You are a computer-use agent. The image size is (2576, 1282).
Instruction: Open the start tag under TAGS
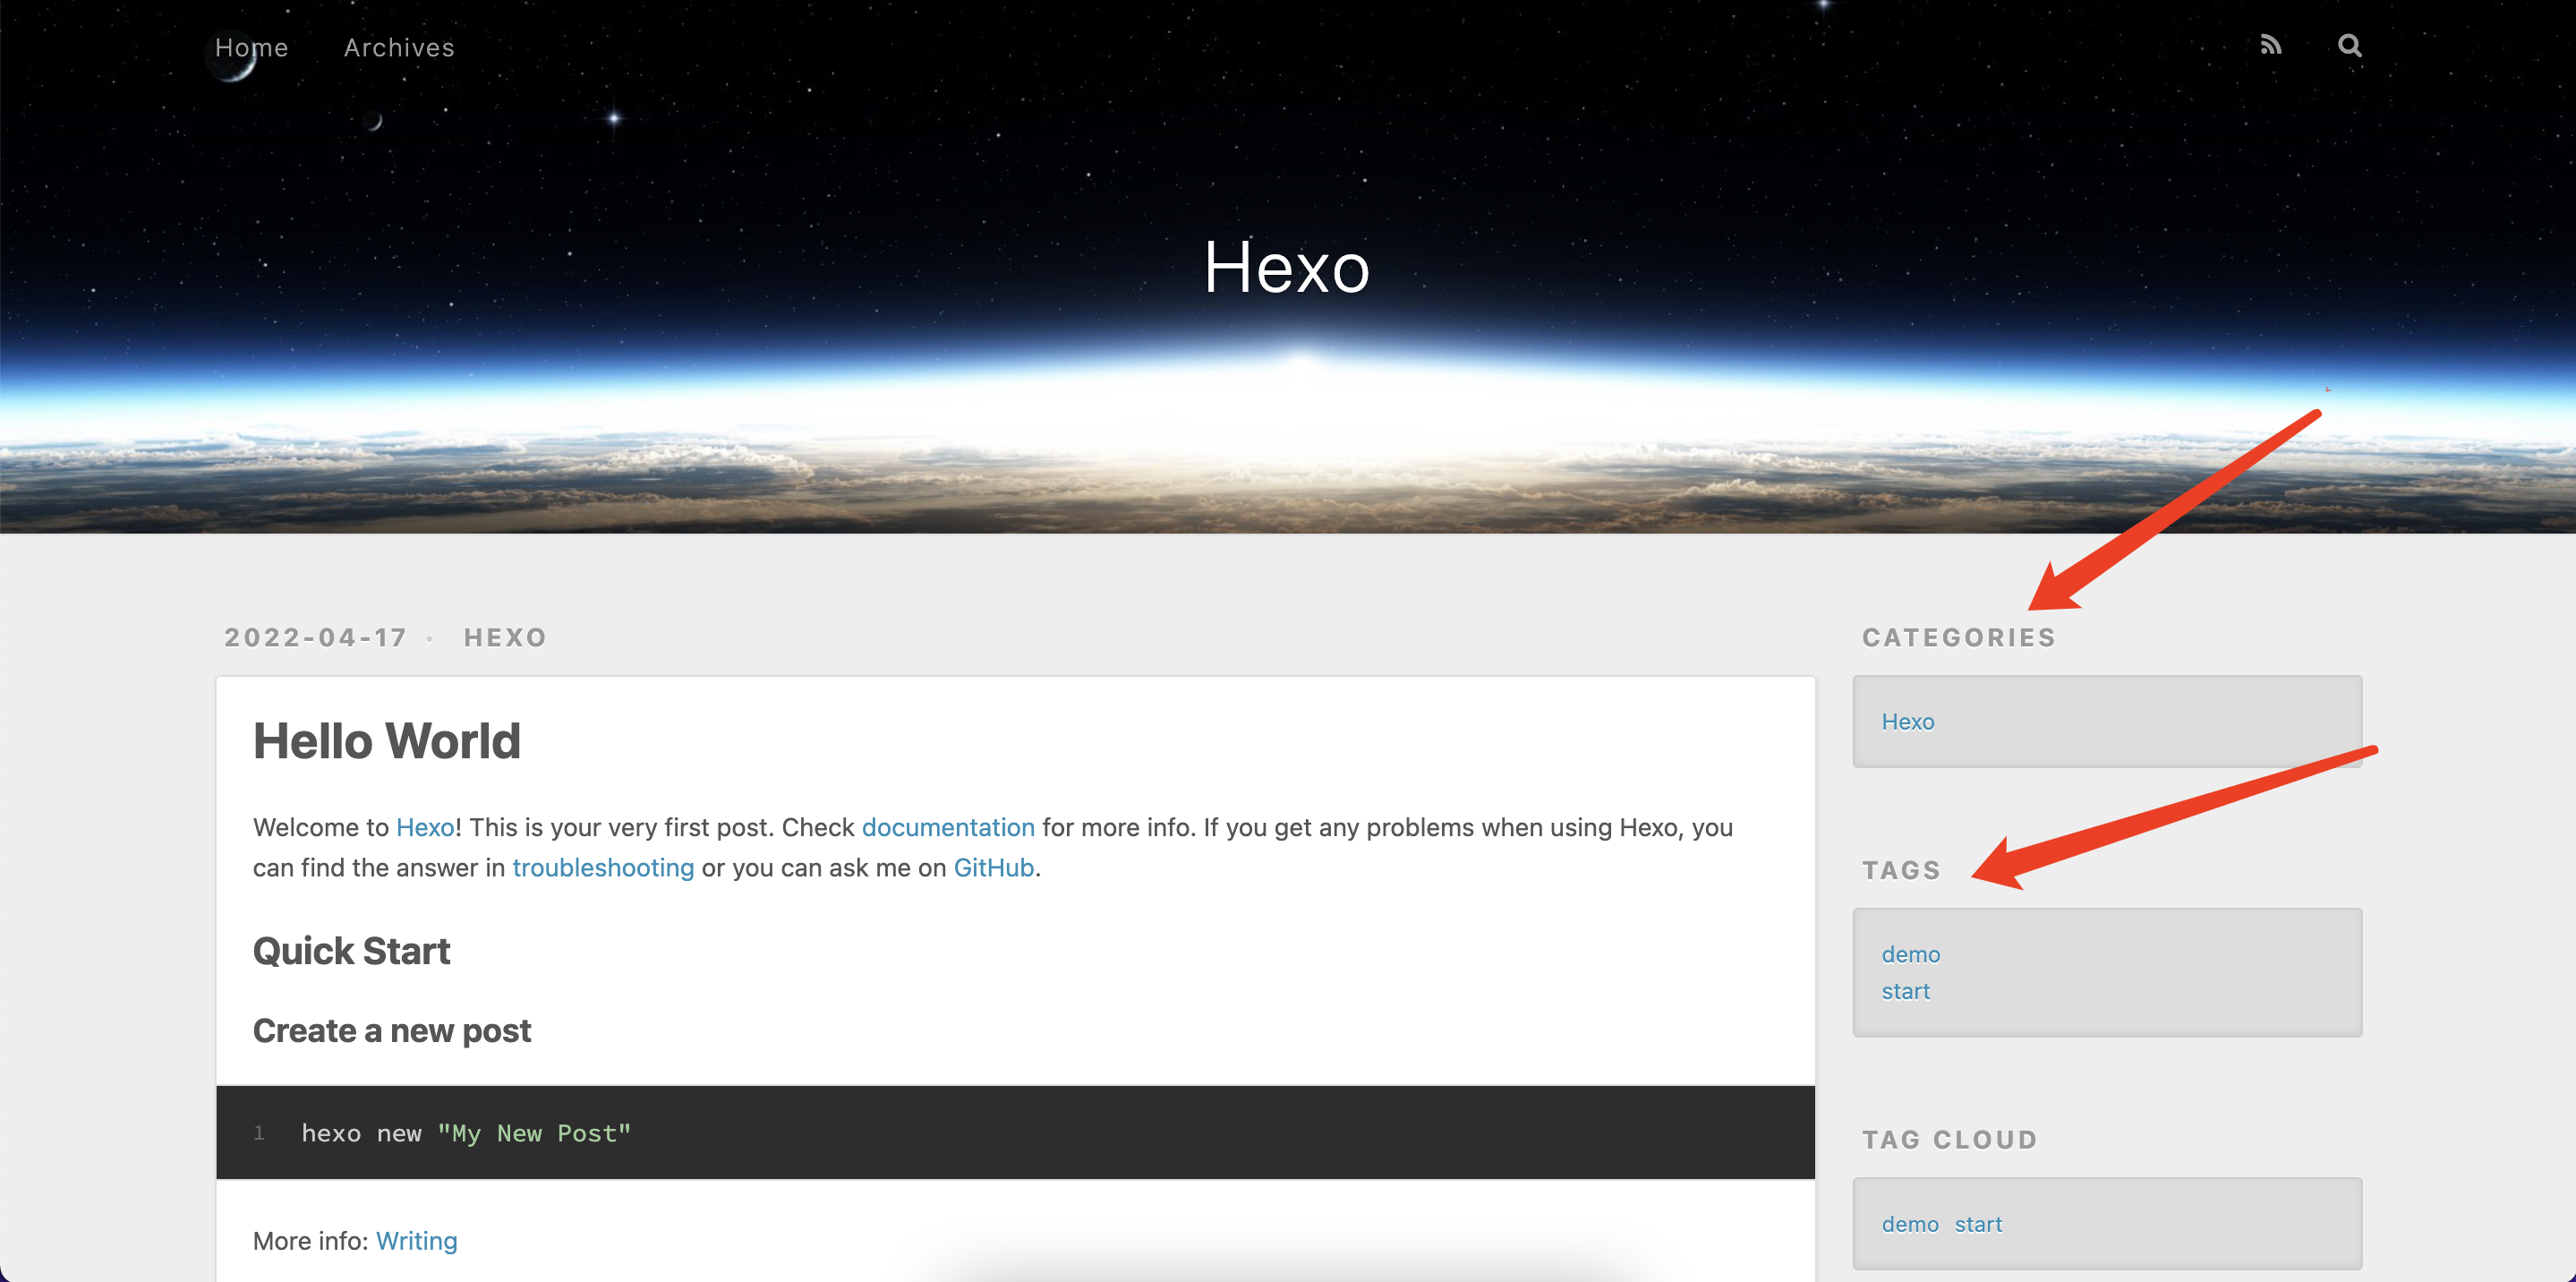point(1905,991)
